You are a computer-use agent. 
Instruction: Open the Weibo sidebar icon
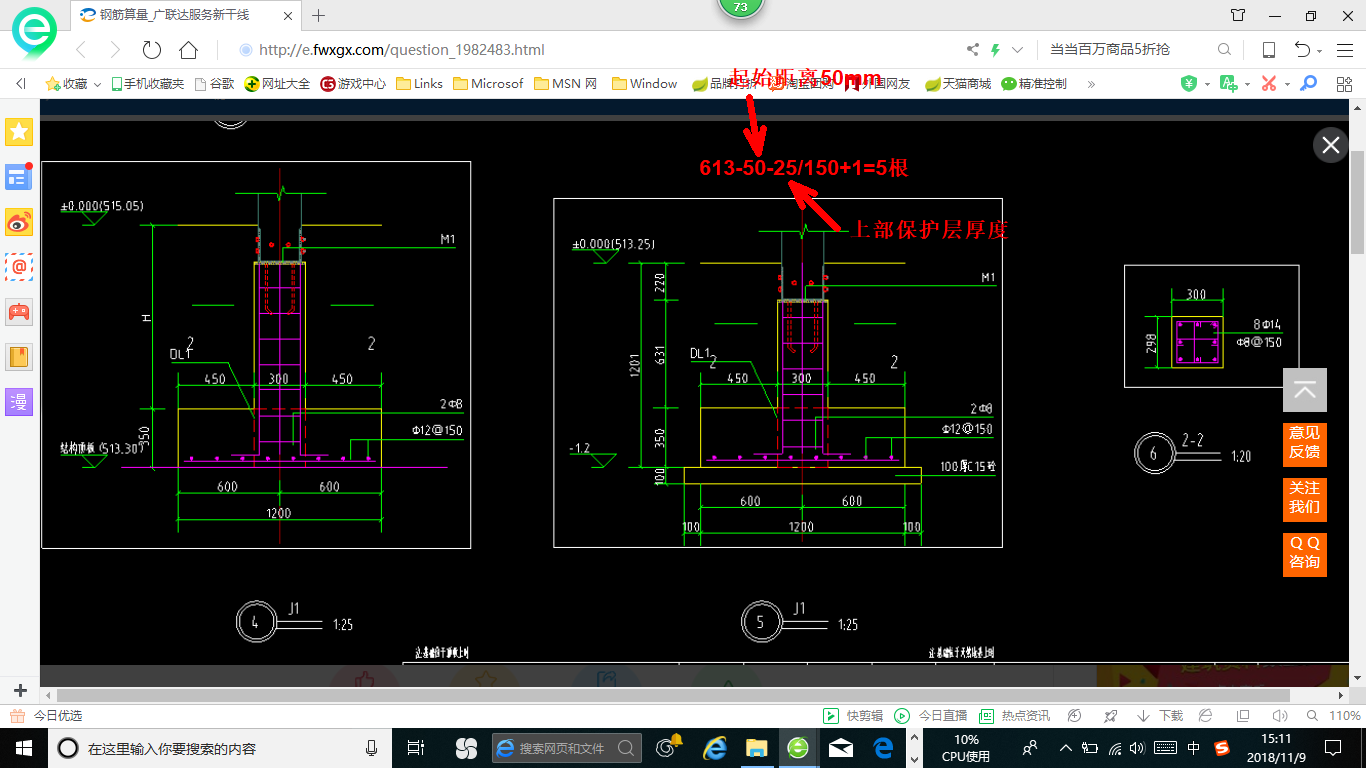(20, 222)
